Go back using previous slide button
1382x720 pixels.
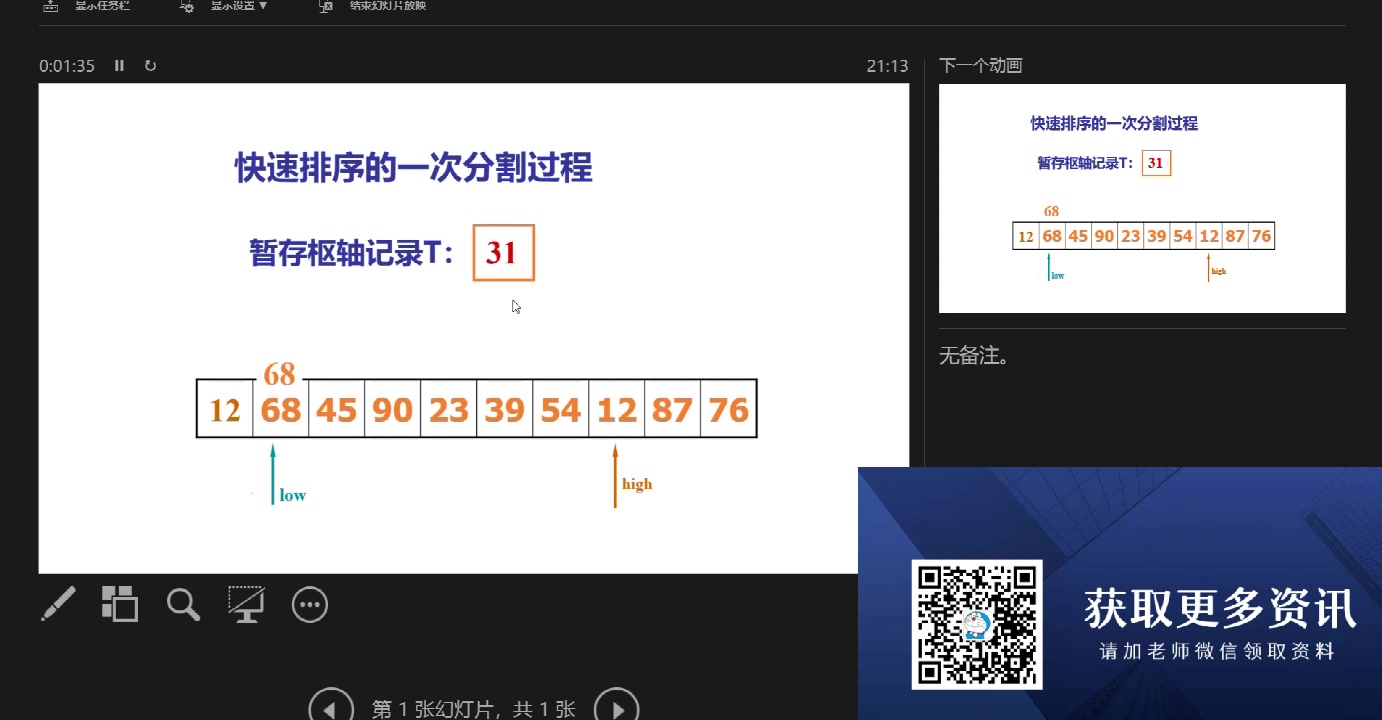(x=332, y=706)
